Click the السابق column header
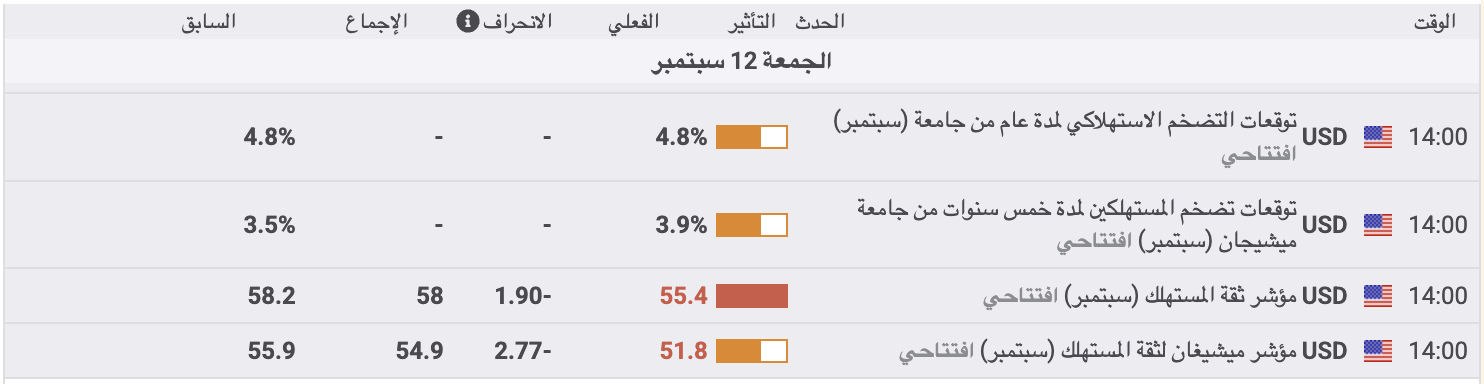The image size is (1484, 384). pos(209,21)
